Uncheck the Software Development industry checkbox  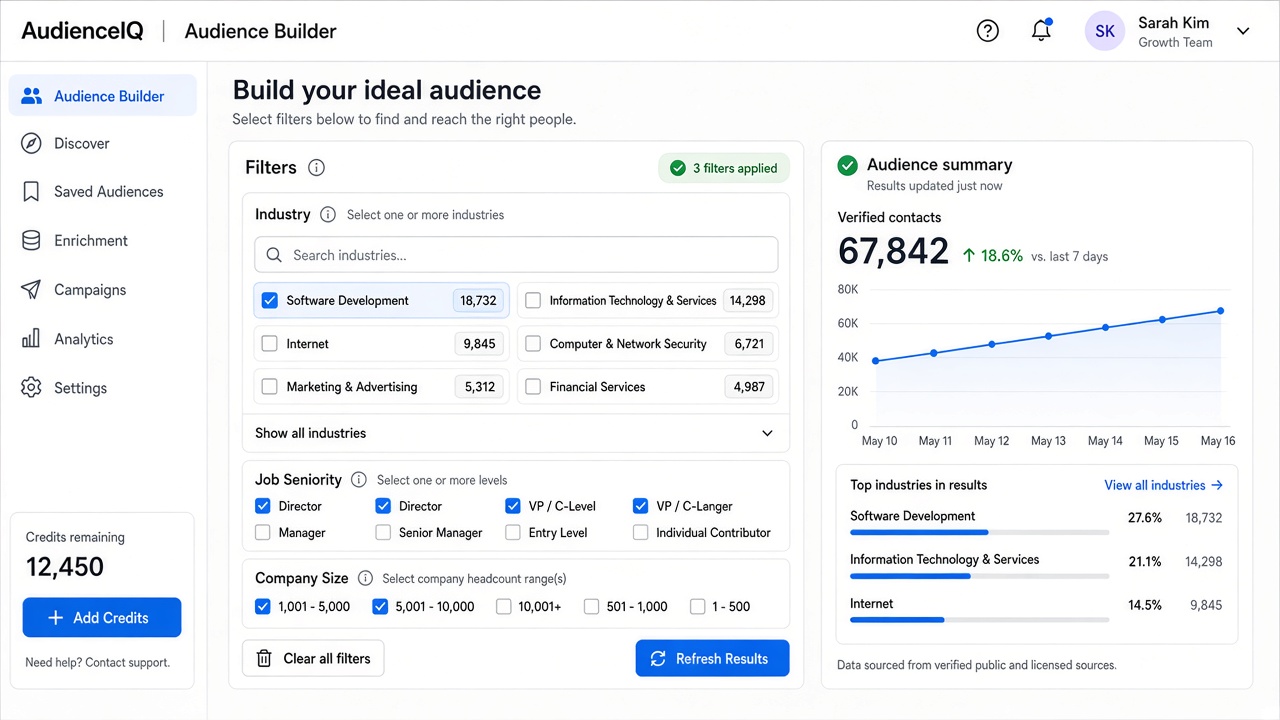pyautogui.click(x=269, y=300)
